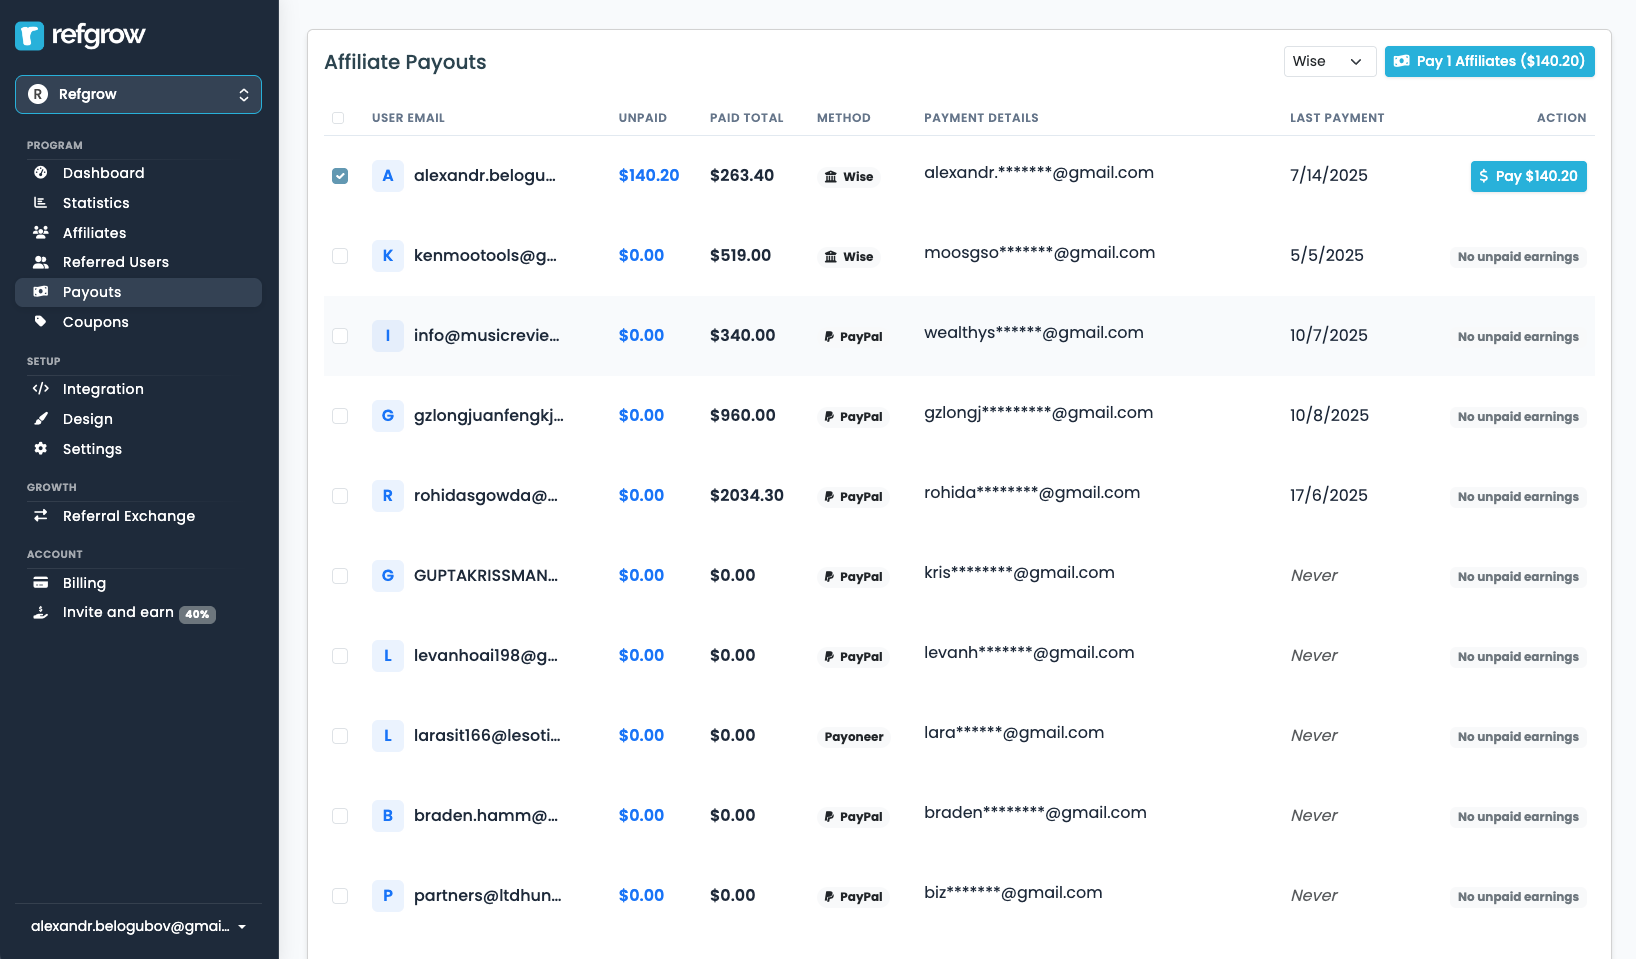
Task: Click Pay 1 Affiliates ($140.20) button
Action: tap(1489, 61)
